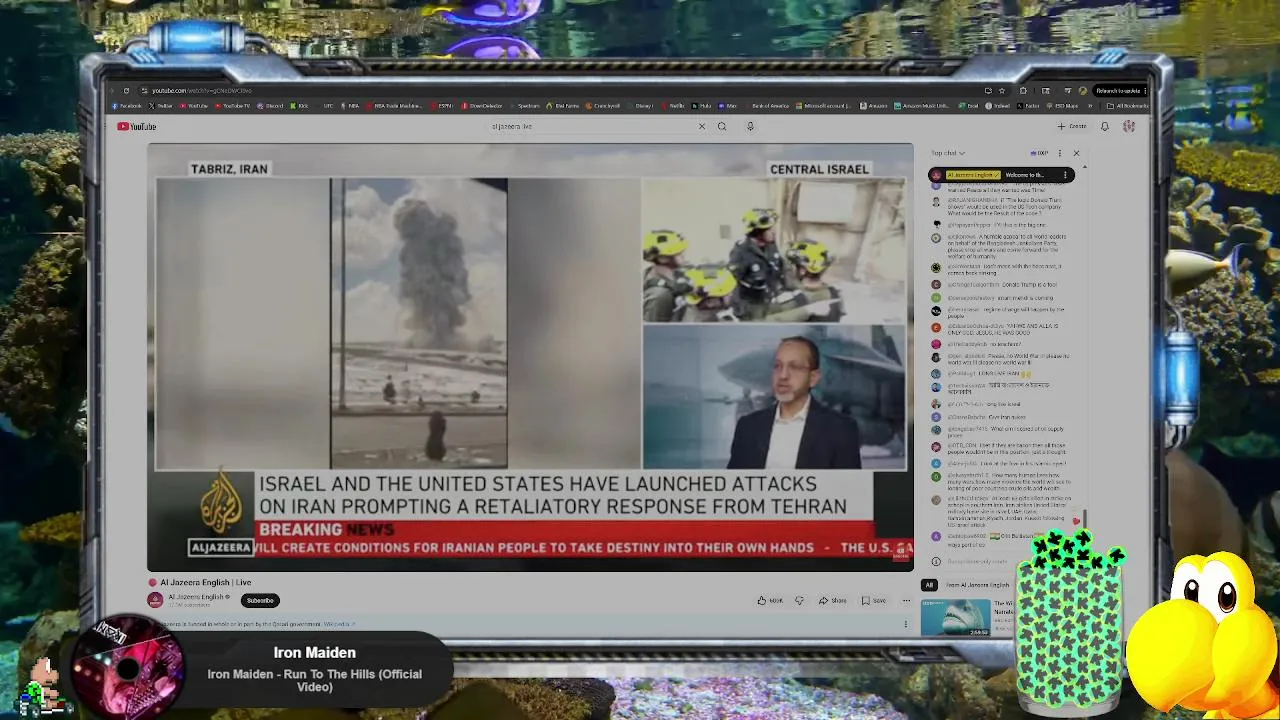Open the YouTube TV bookmark
1280x720 pixels.
click(233, 106)
